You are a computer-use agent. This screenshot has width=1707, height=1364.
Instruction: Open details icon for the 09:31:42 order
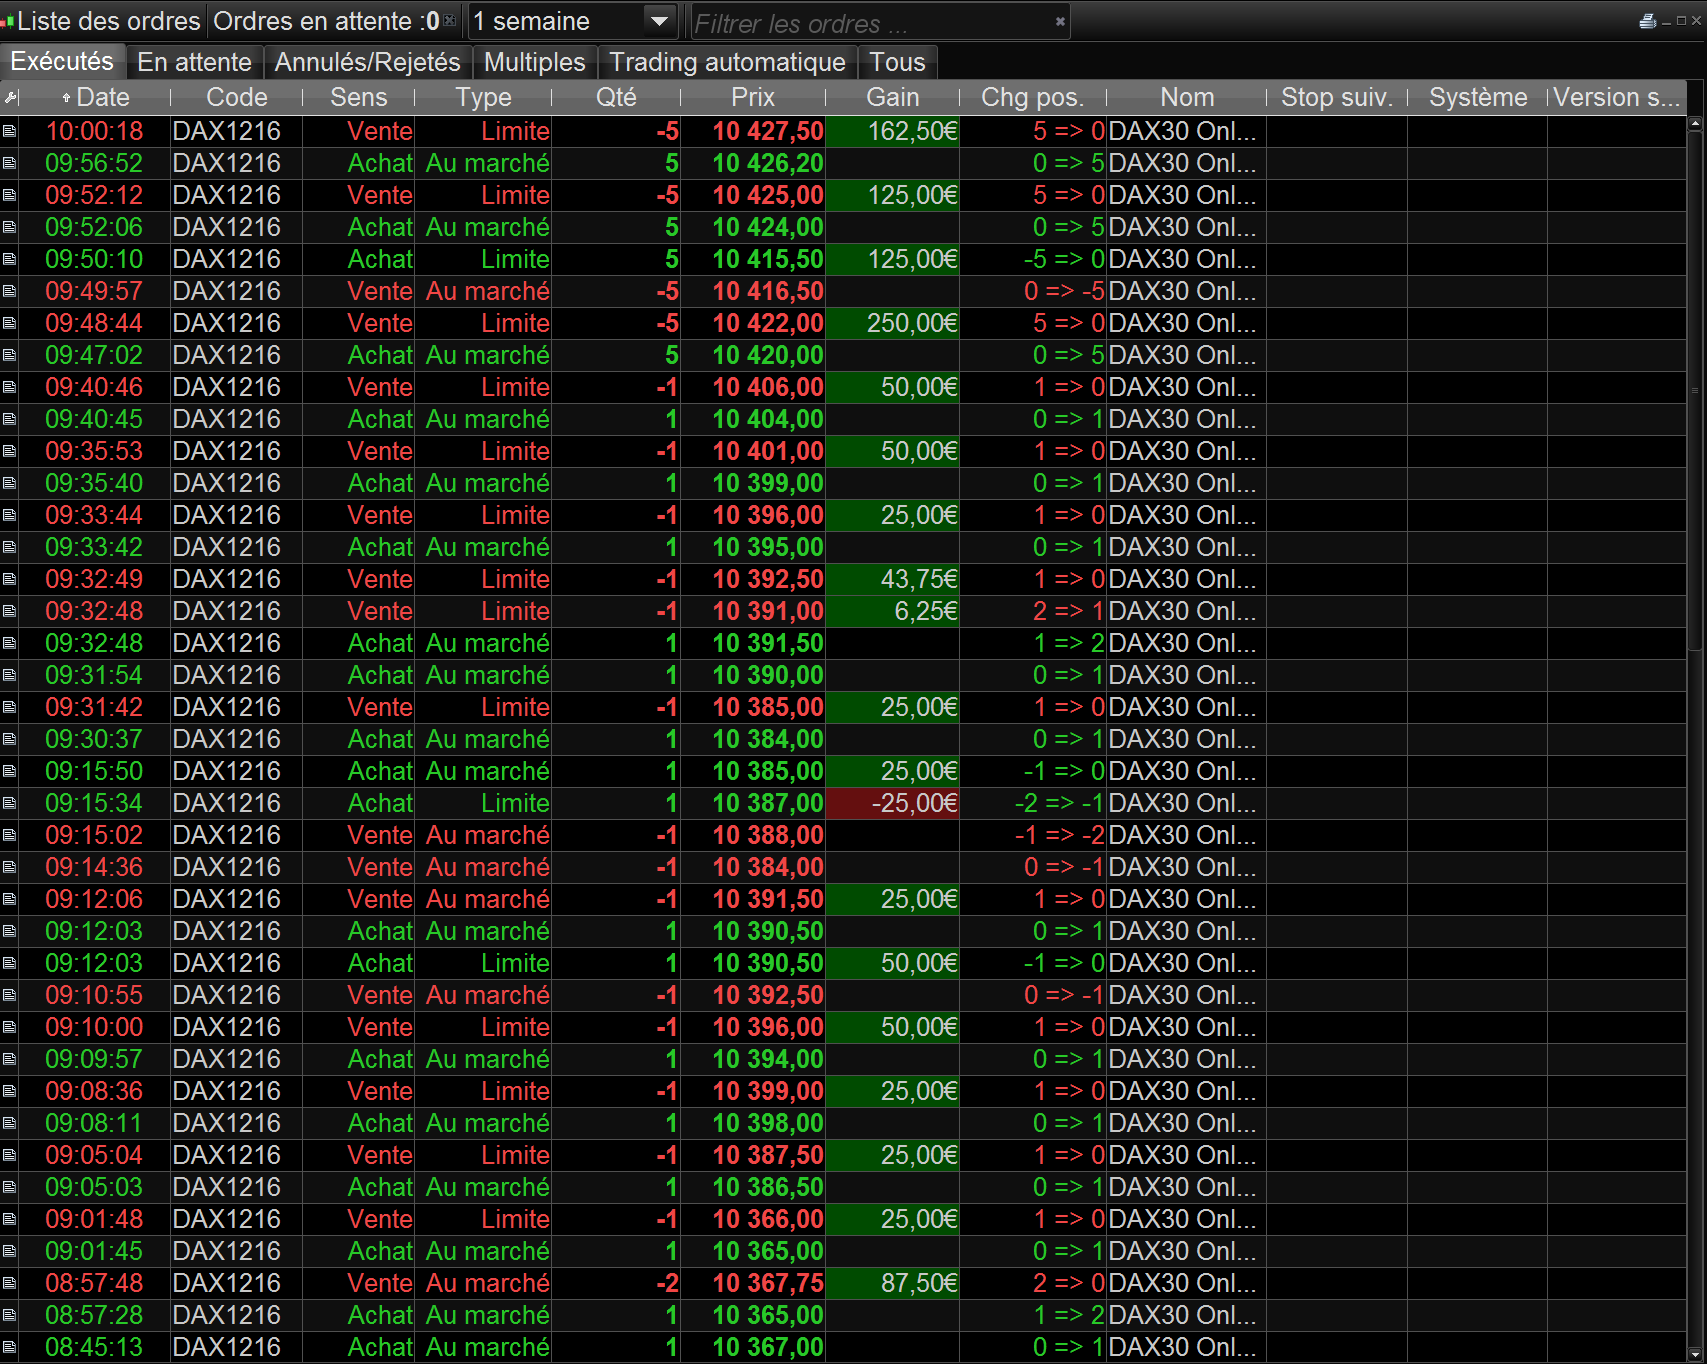(9, 707)
